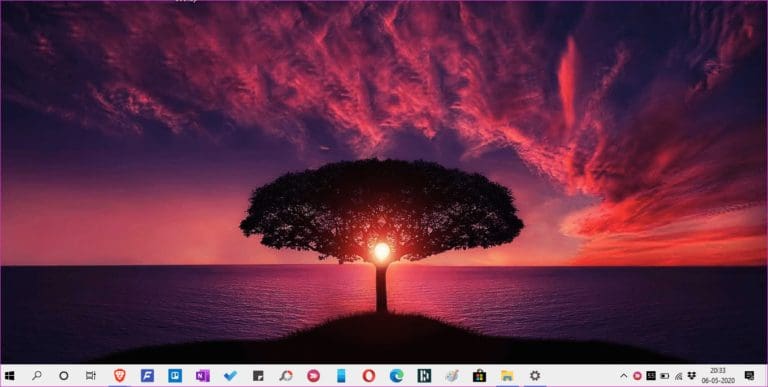Launch Microsoft Edge from taskbar

(396, 376)
